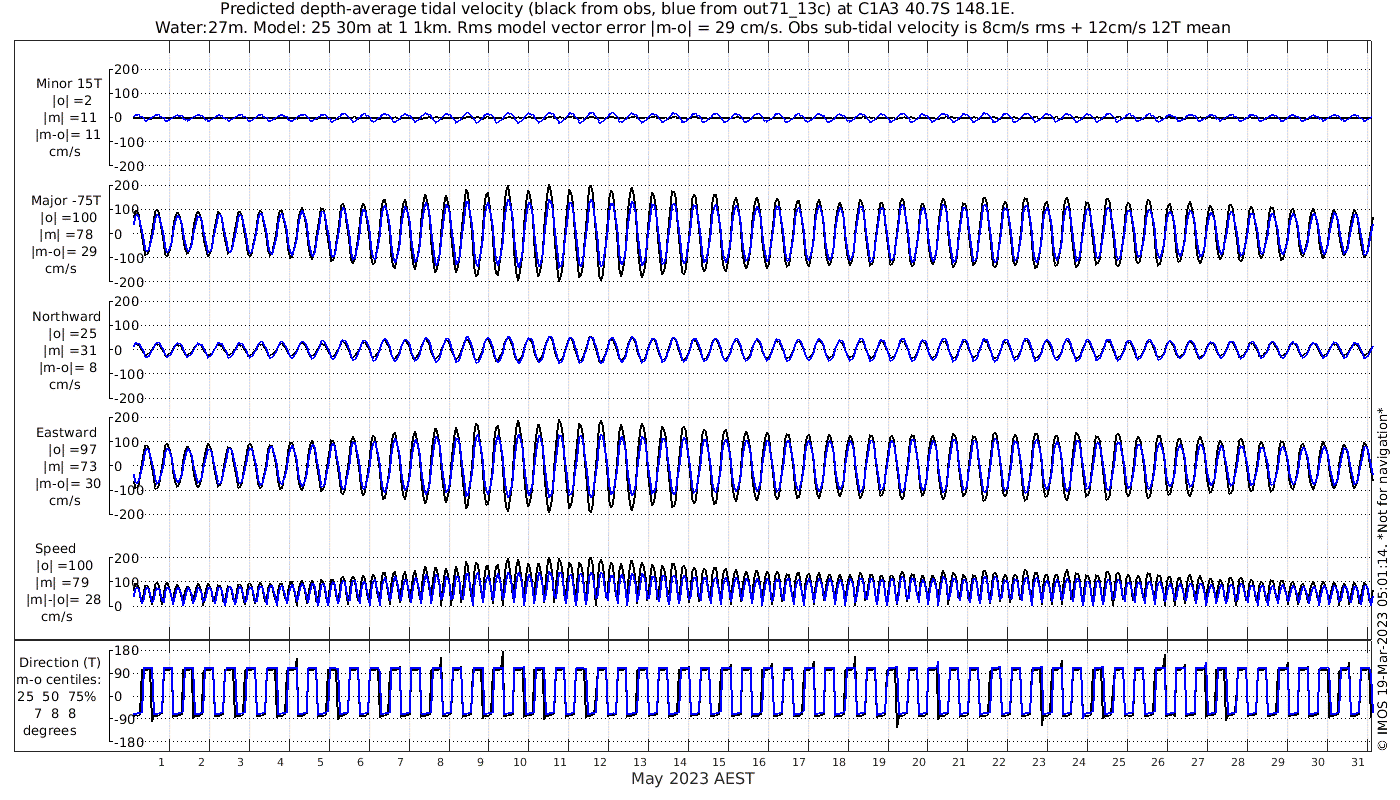This screenshot has height=800, width=1400.
Task: Click the day "5" tick on date axis
Action: coord(320,762)
